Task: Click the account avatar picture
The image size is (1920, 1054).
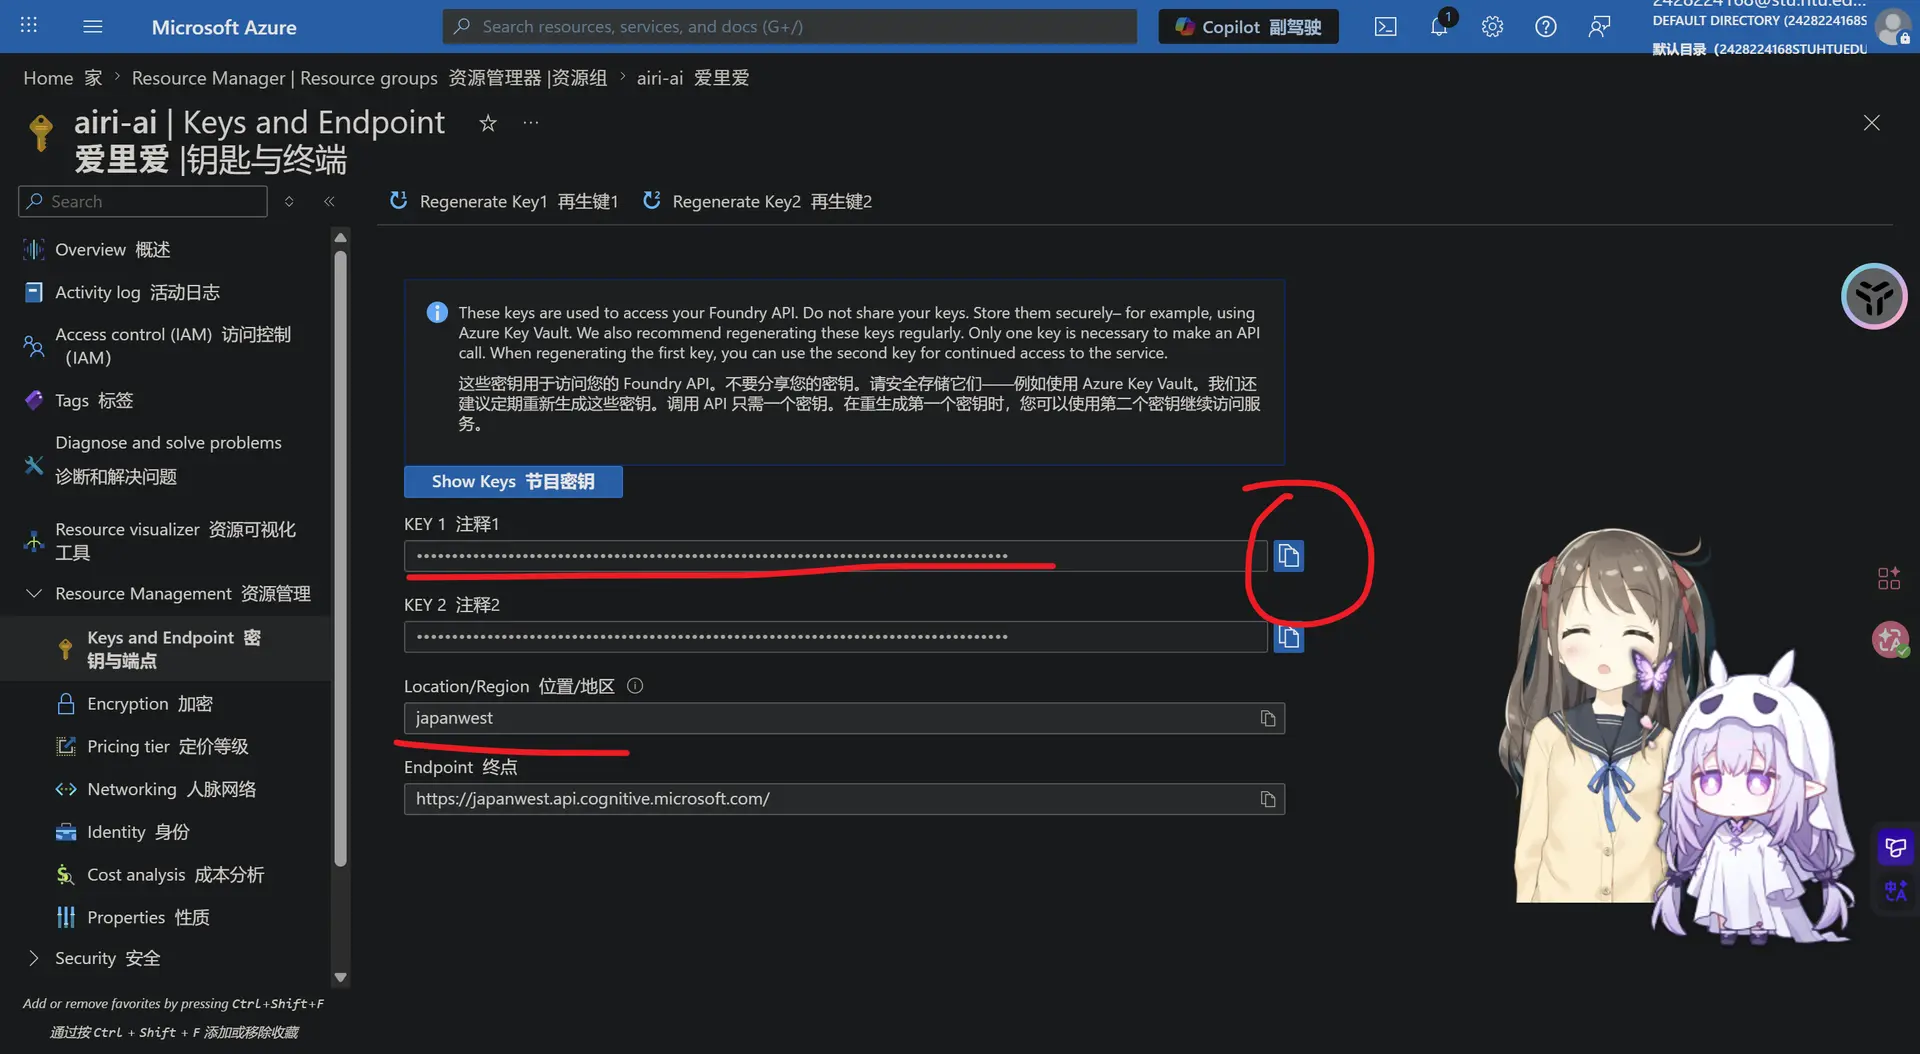Action: point(1892,27)
